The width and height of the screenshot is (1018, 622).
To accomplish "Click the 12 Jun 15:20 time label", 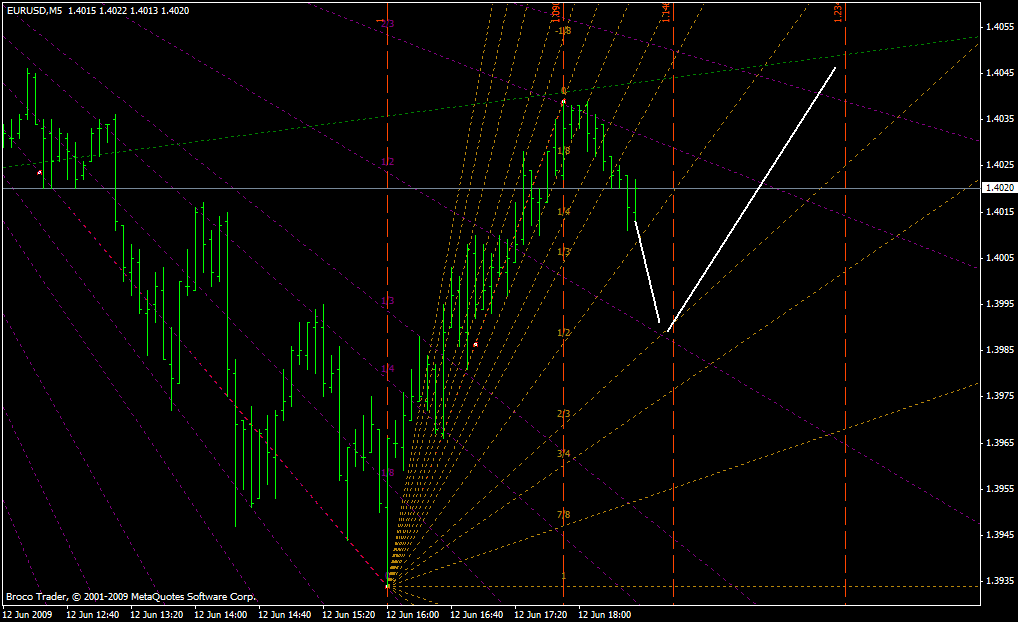I will (x=349, y=614).
